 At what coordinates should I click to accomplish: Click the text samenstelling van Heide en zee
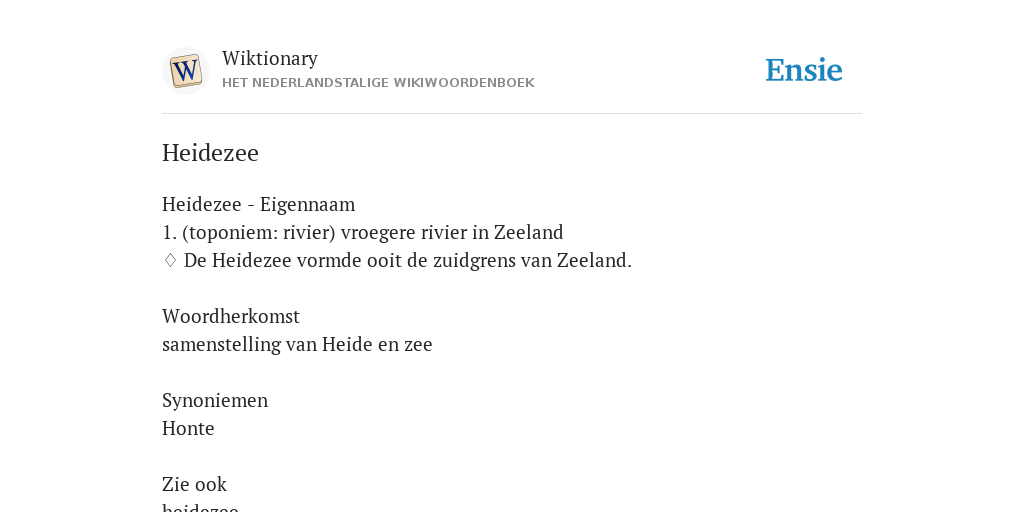tap(297, 344)
